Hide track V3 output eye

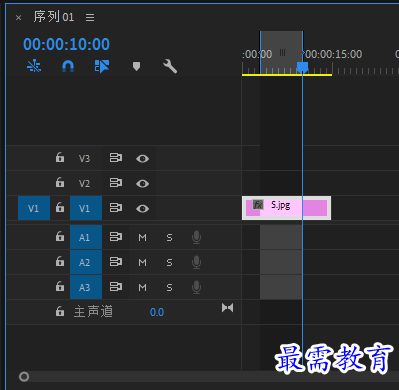tap(142, 159)
